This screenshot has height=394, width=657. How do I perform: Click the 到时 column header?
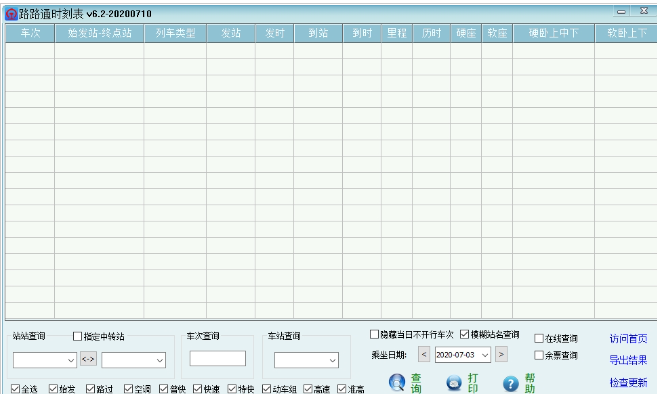point(362,33)
